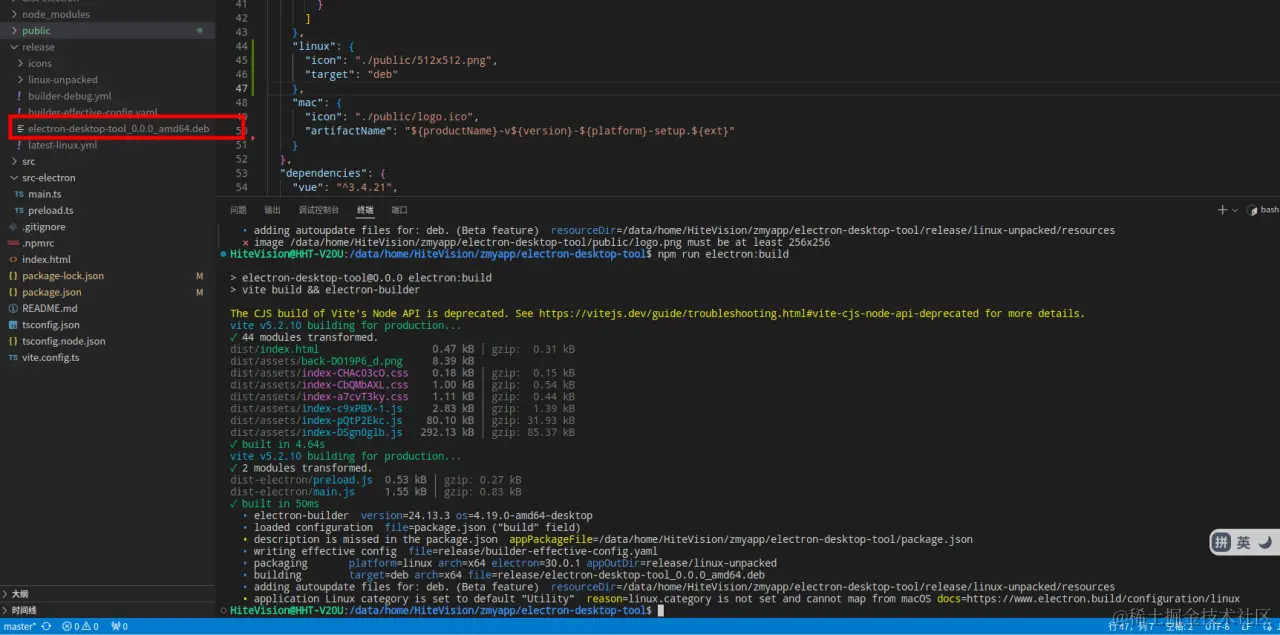The width and height of the screenshot is (1280, 635).
Task: Select the bash terminal instance
Action: click(x=1263, y=210)
